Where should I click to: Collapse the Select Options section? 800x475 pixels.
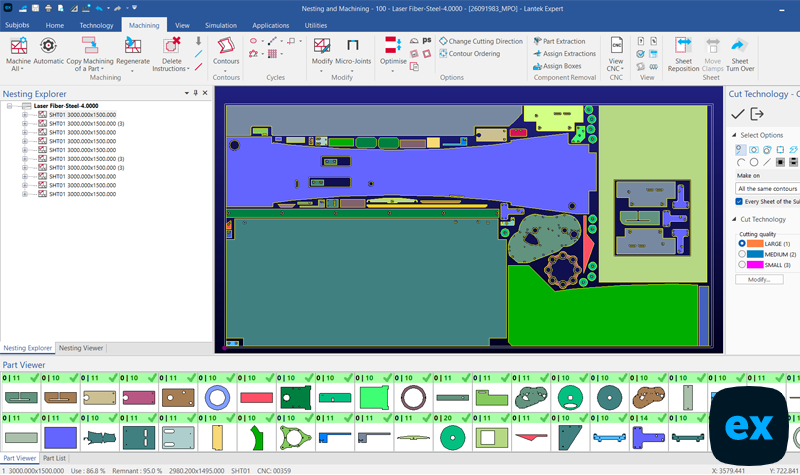pos(734,135)
